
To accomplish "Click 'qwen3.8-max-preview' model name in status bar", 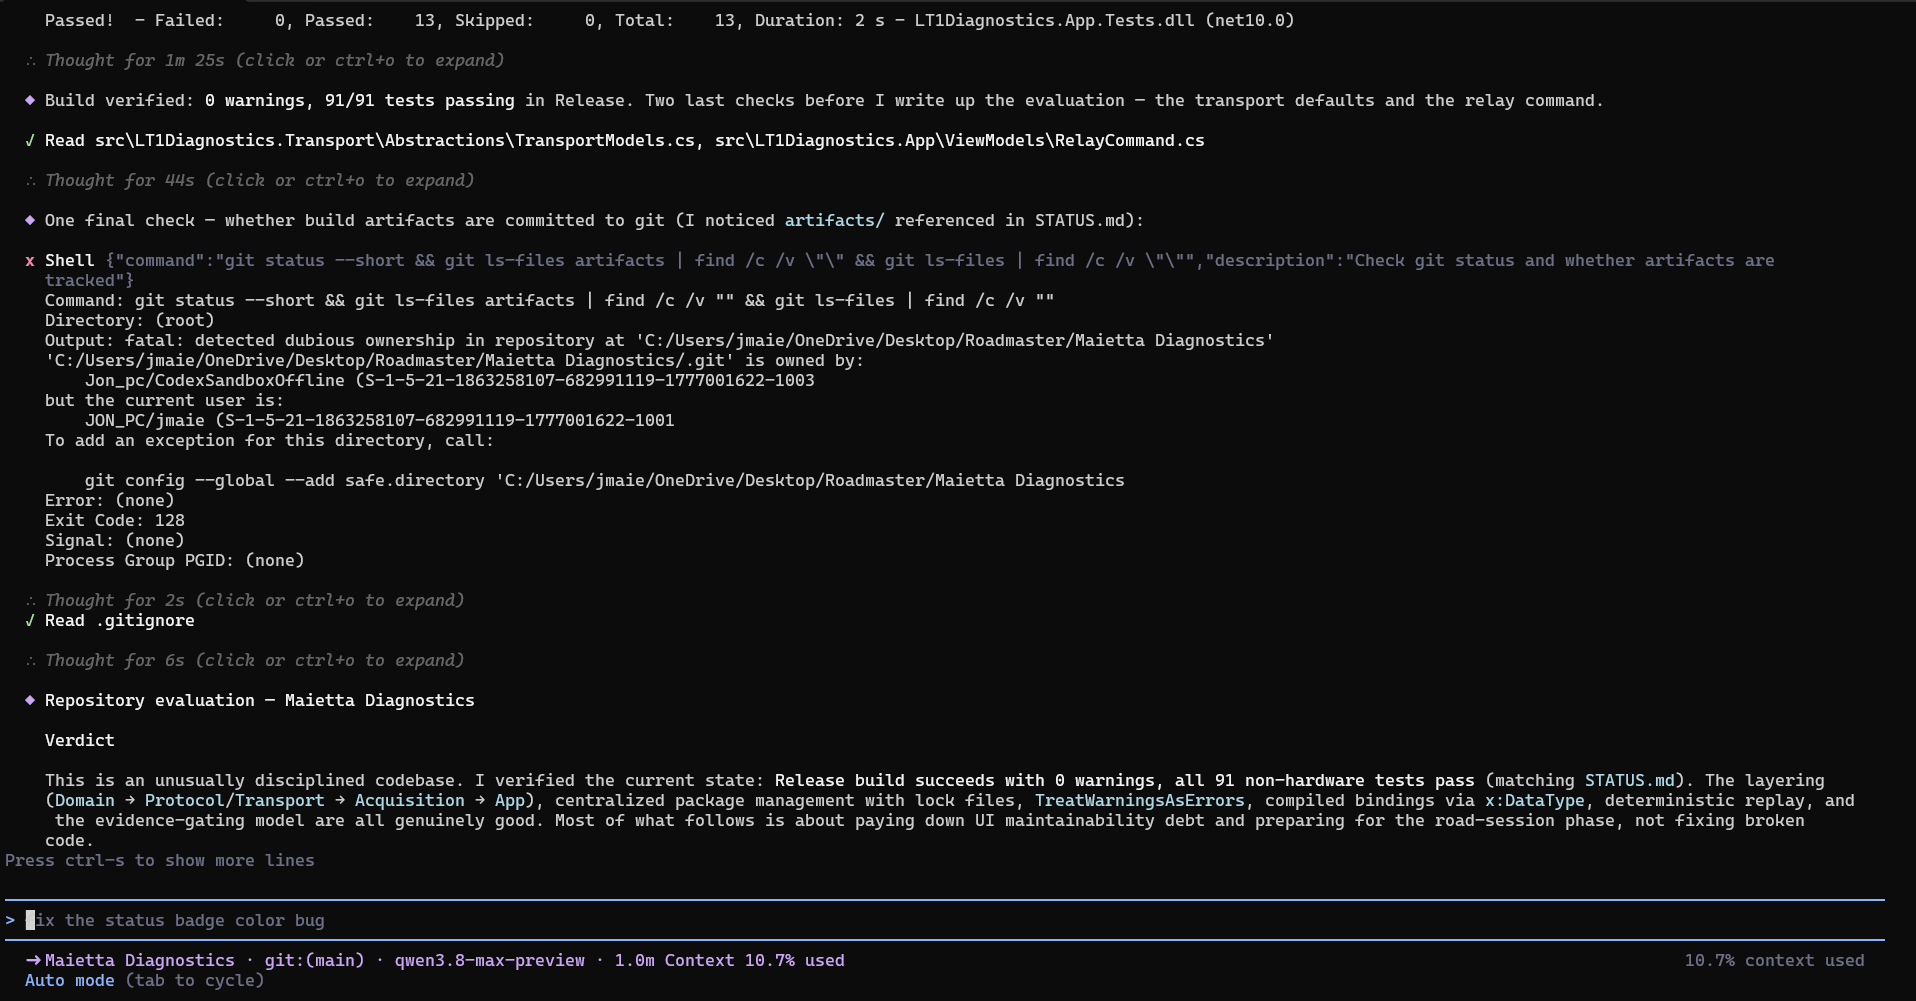I will (x=490, y=960).
